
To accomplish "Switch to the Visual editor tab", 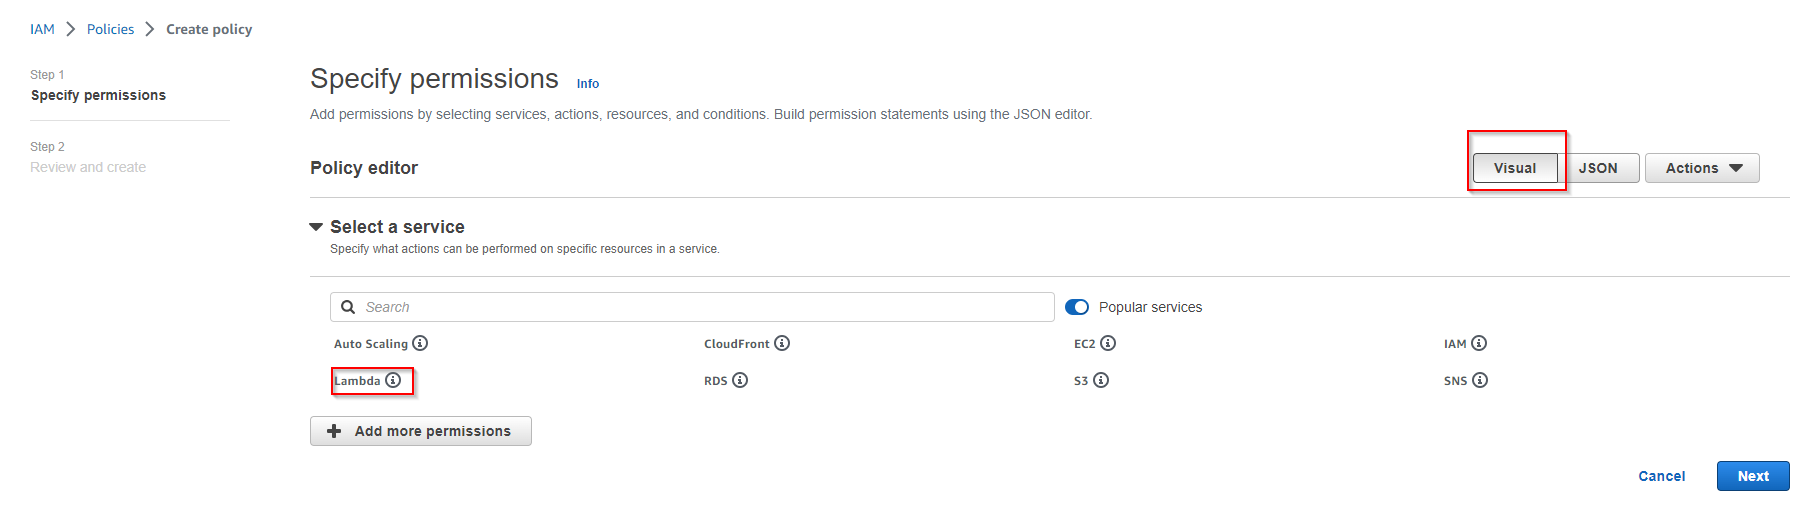I will [x=1514, y=168].
